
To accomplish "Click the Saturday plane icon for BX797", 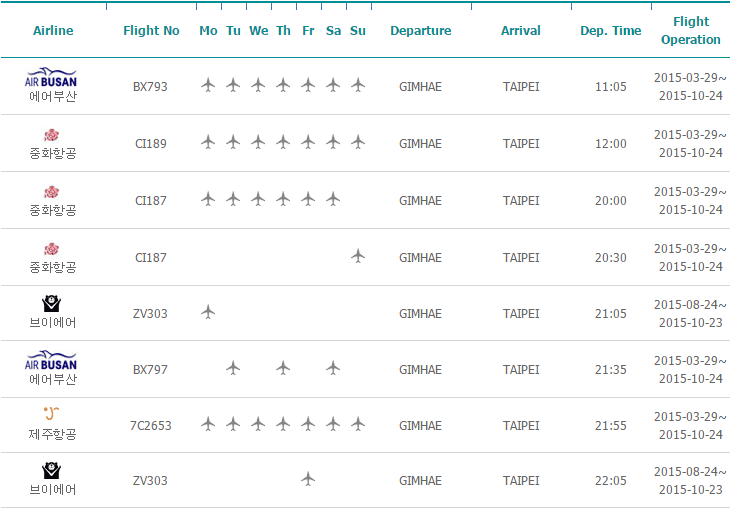I will coord(333,369).
